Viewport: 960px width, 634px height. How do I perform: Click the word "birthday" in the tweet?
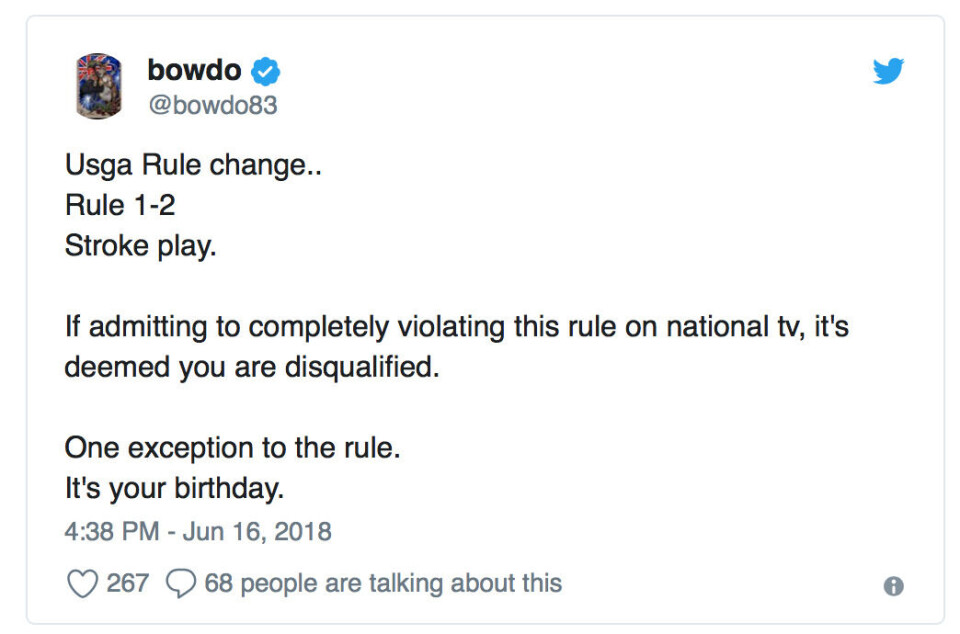(228, 488)
